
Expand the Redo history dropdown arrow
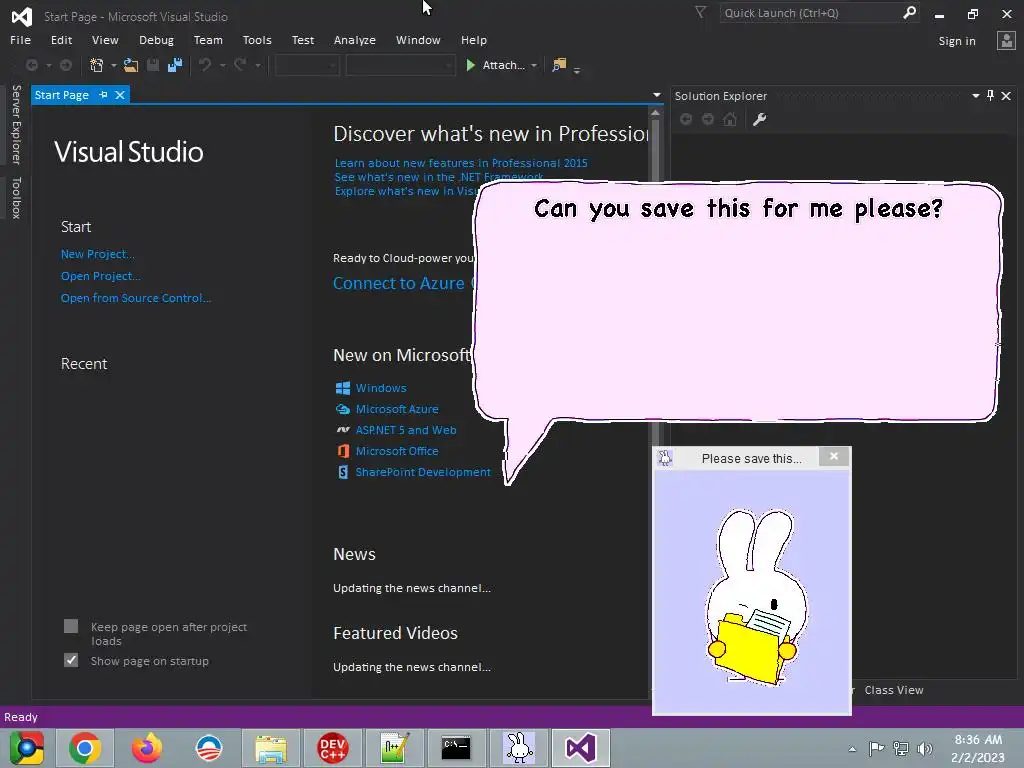click(x=258, y=66)
